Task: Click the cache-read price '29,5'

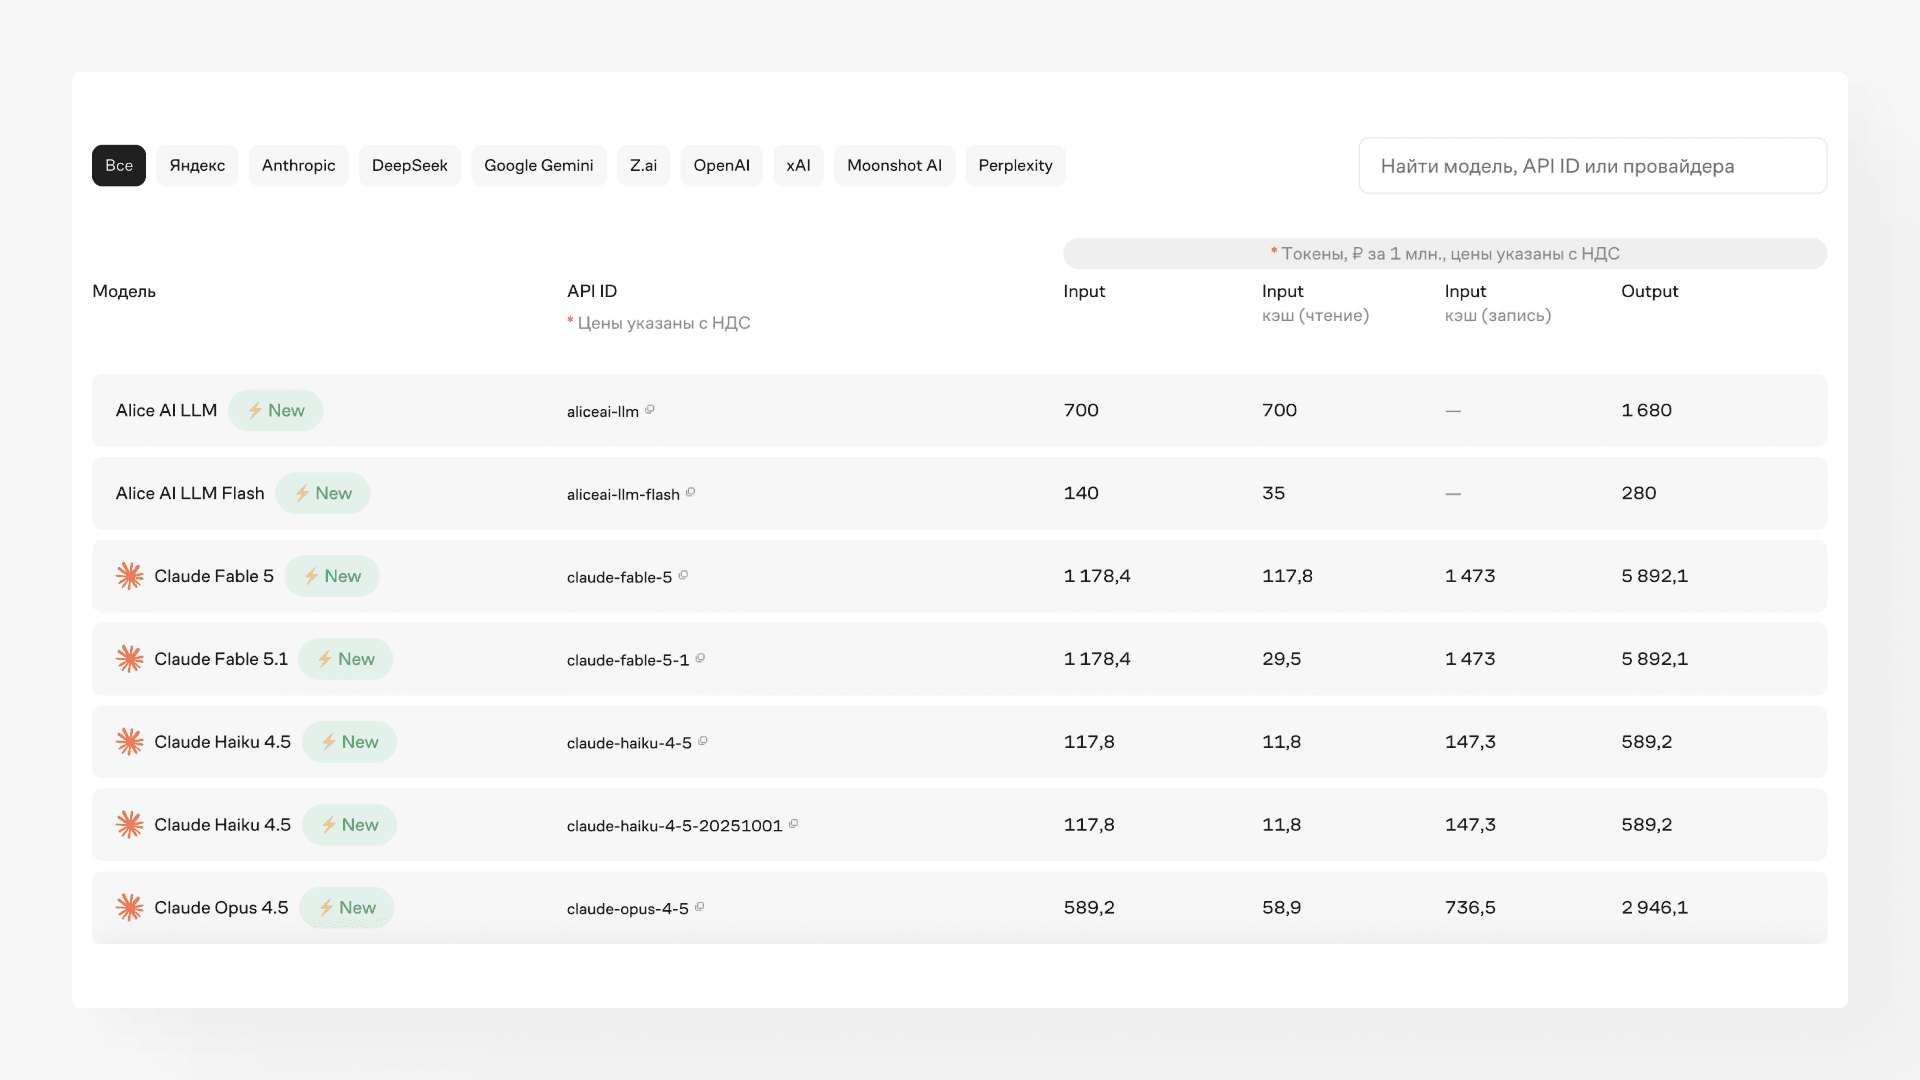Action: [1282, 659]
